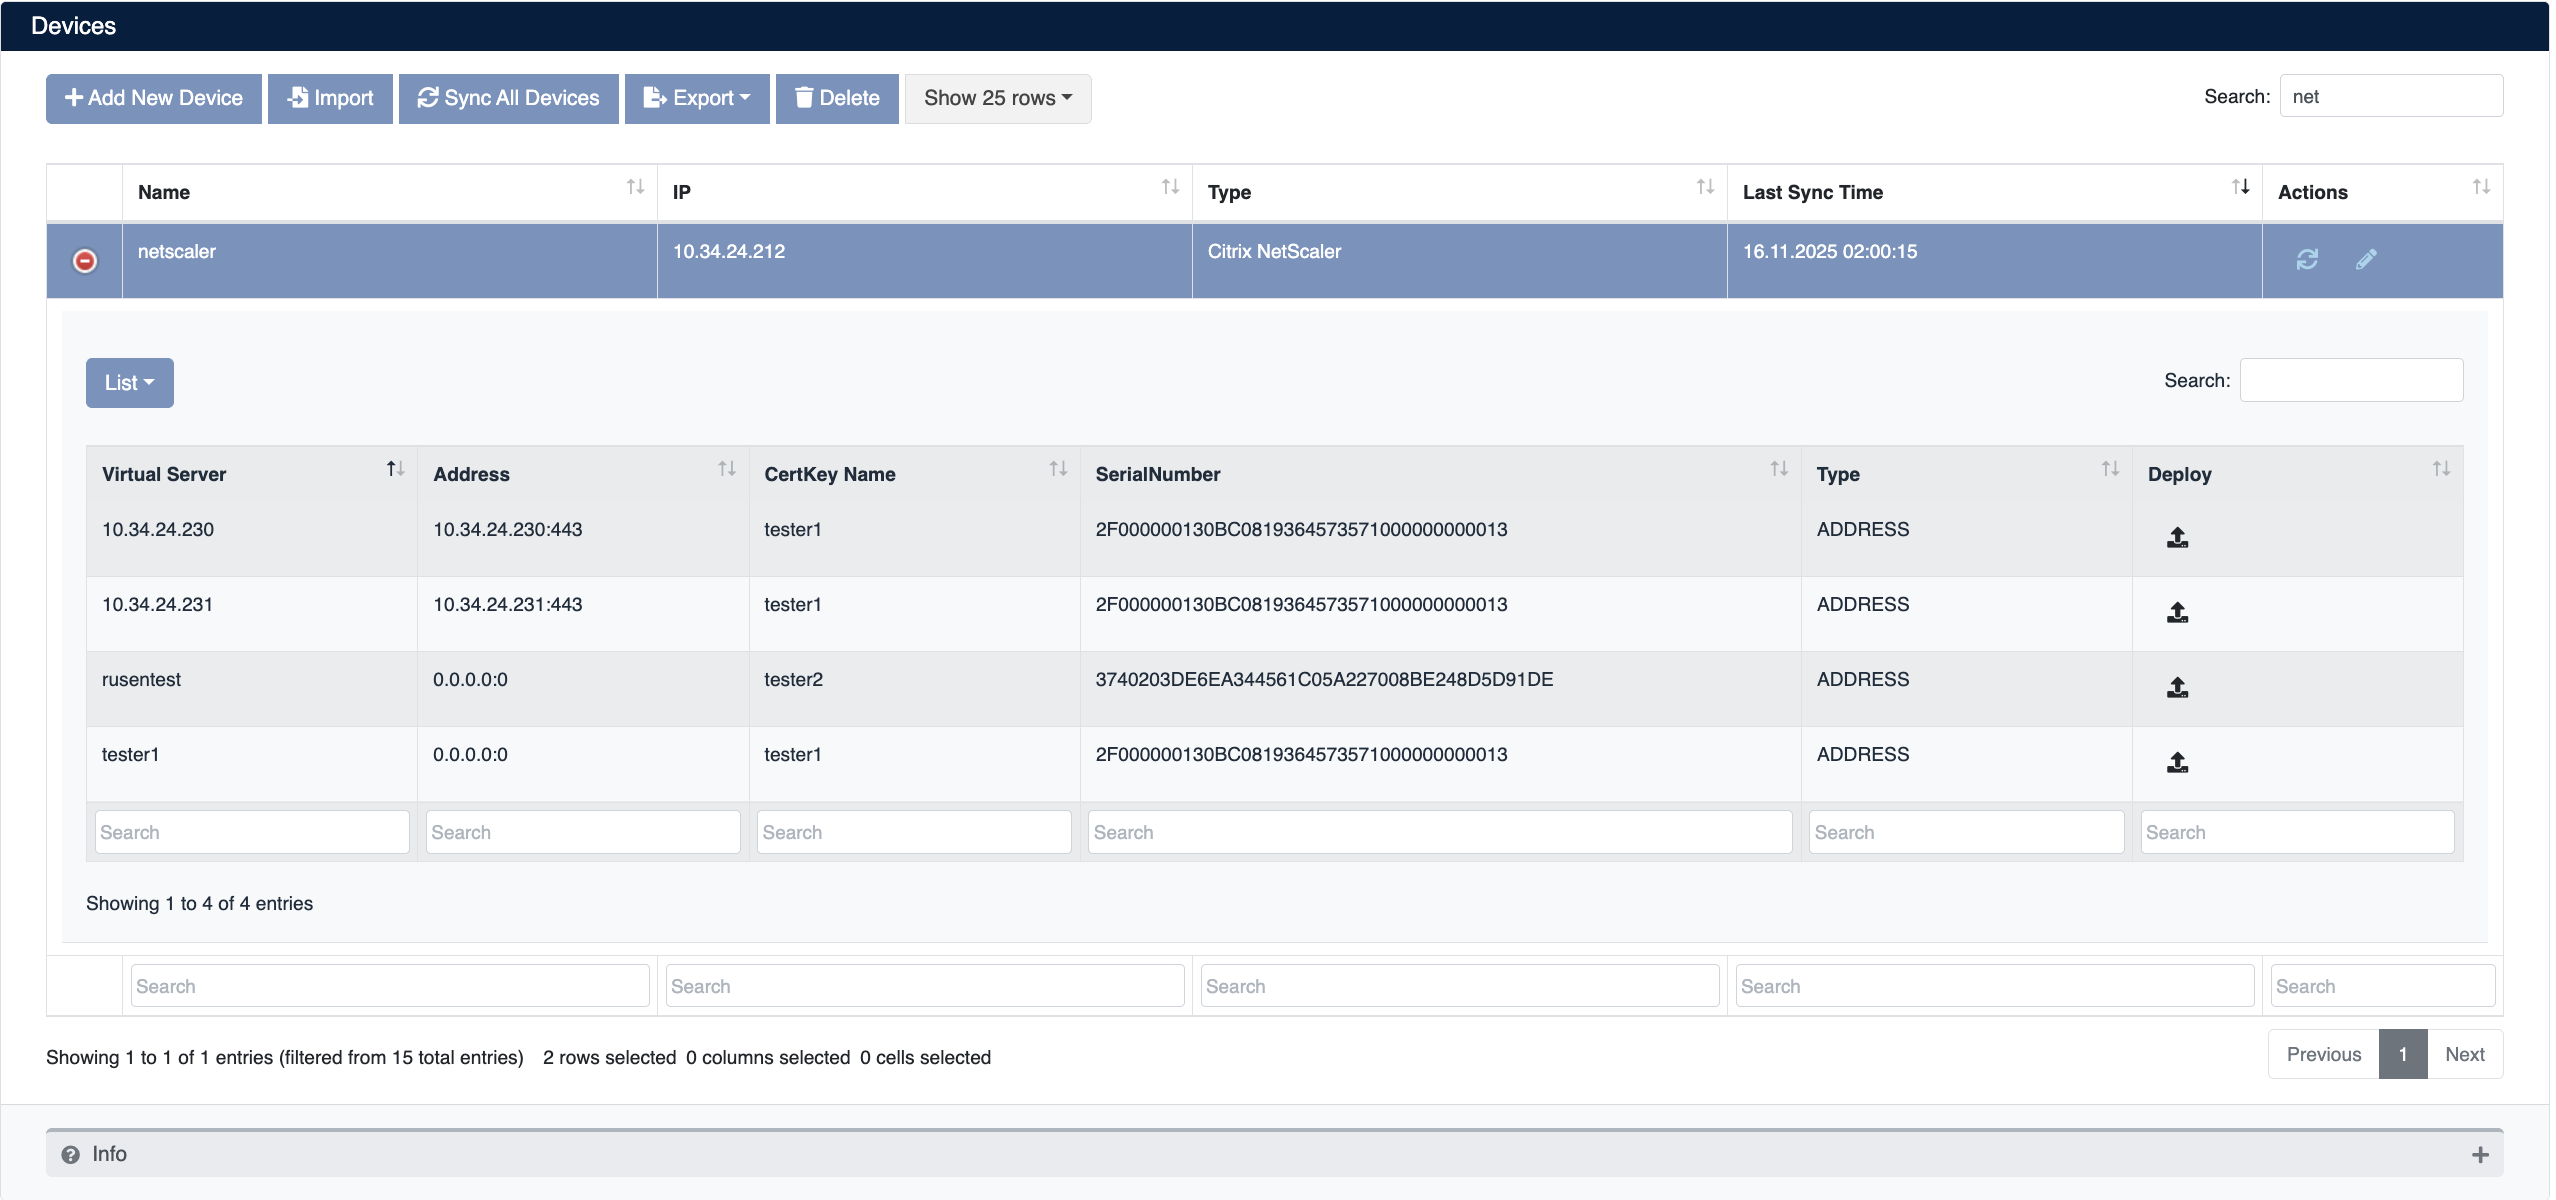Sort by SerialNumber column arrows
Image resolution: width=2556 pixels, height=1200 pixels.
pyautogui.click(x=1779, y=469)
